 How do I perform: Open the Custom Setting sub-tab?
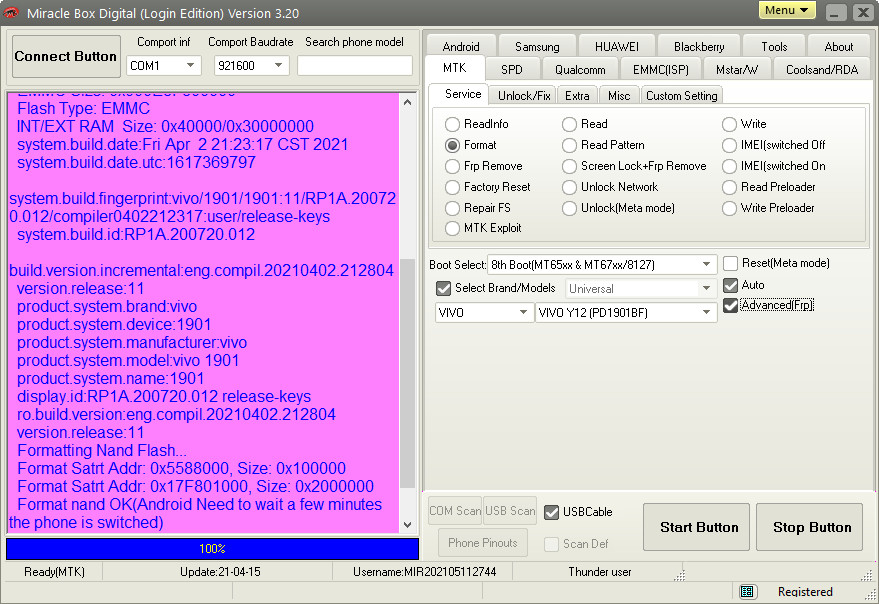tap(682, 96)
